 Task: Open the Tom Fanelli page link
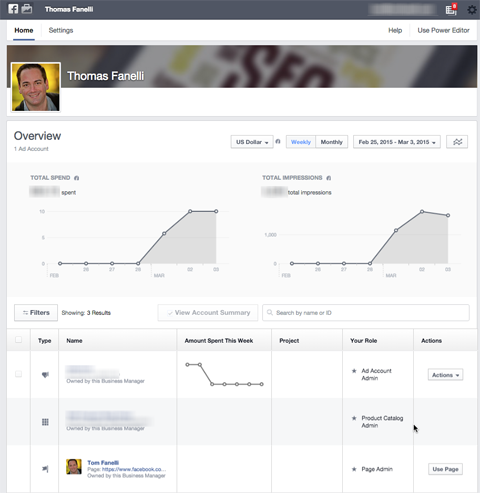[x=103, y=463]
